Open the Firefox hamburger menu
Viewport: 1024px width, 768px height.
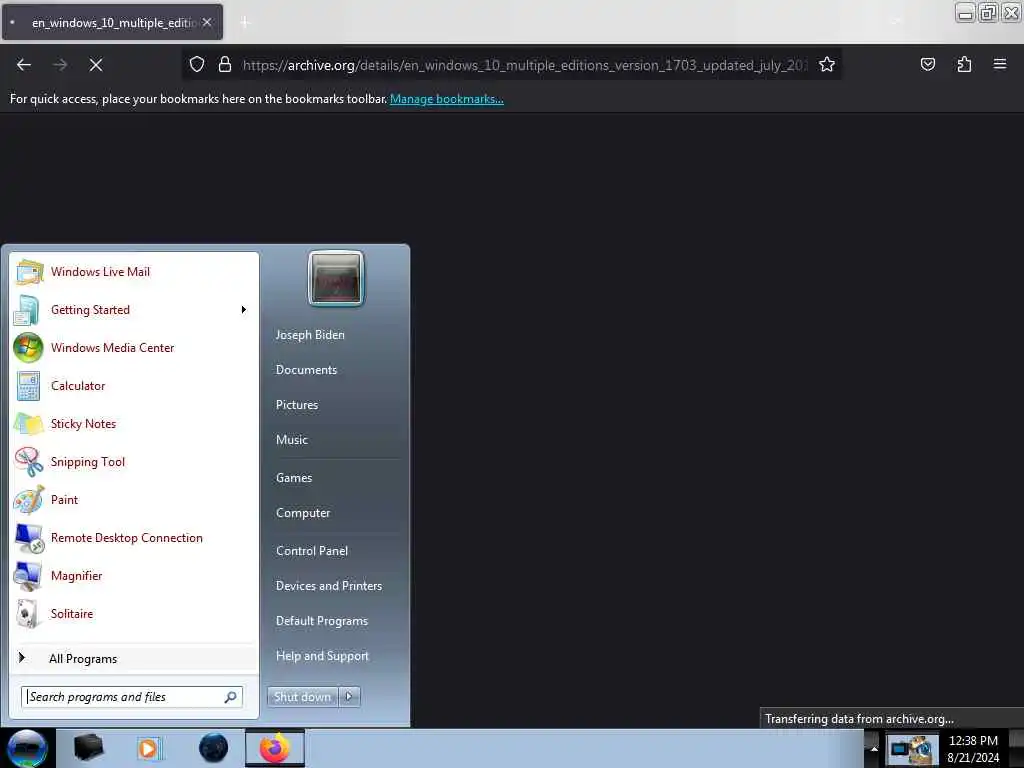(1000, 65)
